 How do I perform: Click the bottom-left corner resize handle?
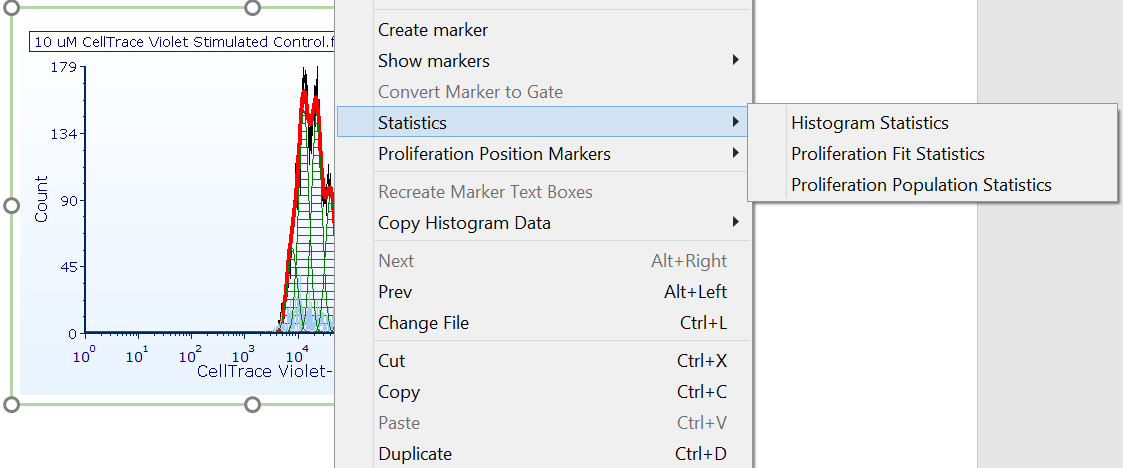12,404
